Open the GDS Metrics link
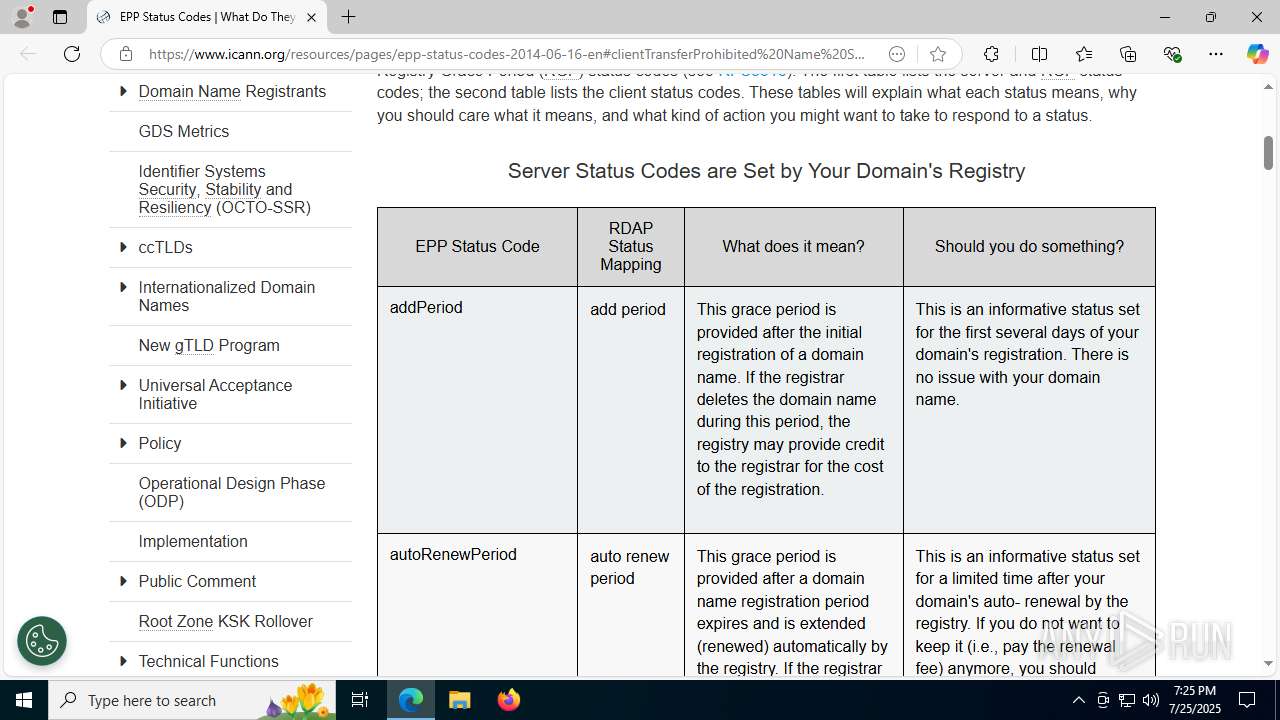The image size is (1280, 720). [x=184, y=131]
